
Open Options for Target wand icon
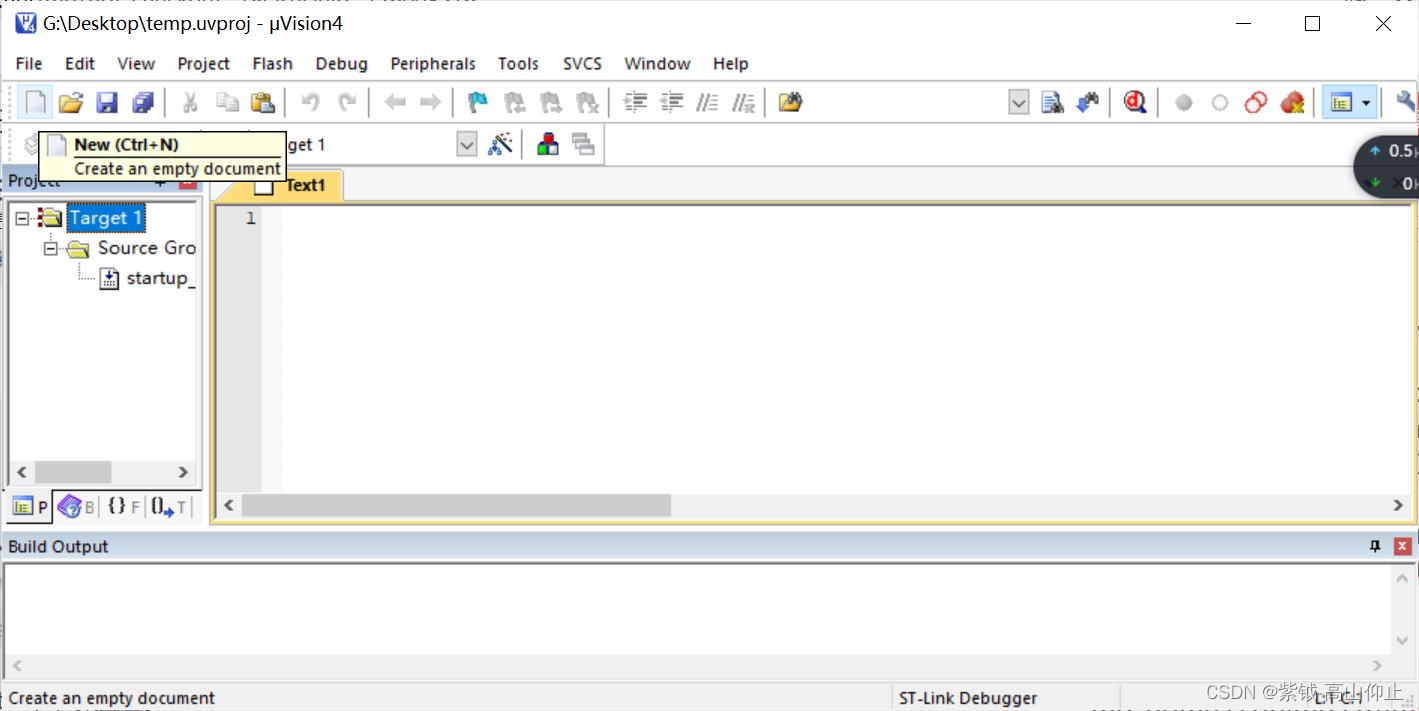click(500, 144)
